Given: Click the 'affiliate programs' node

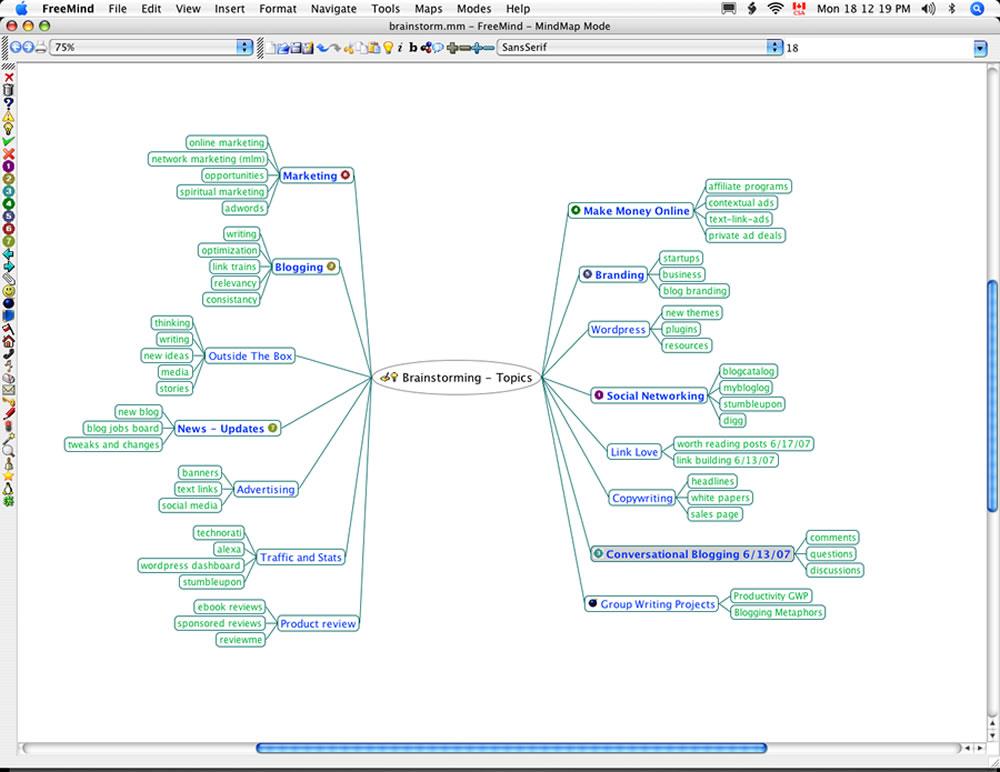Looking at the screenshot, I should coord(748,186).
